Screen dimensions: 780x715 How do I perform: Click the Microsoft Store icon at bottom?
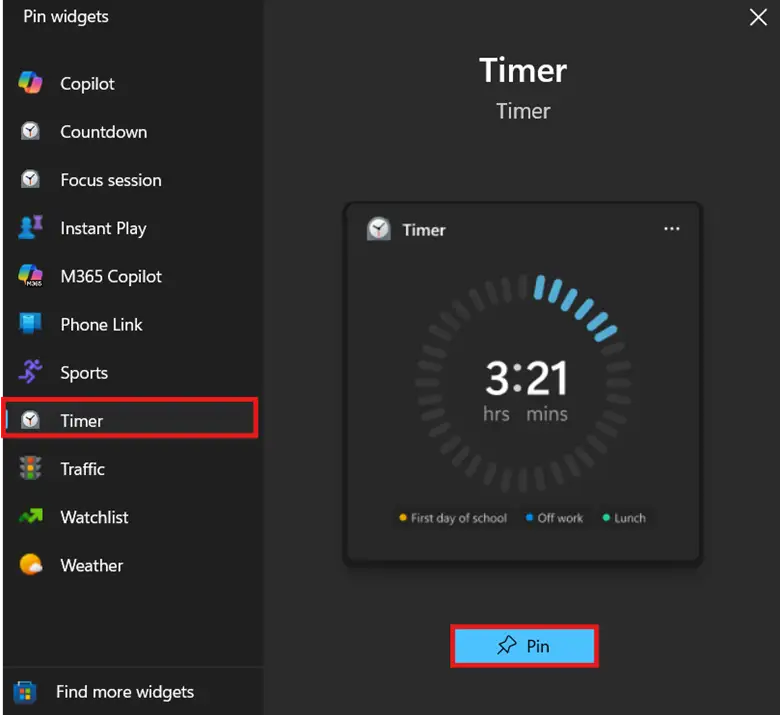25,692
